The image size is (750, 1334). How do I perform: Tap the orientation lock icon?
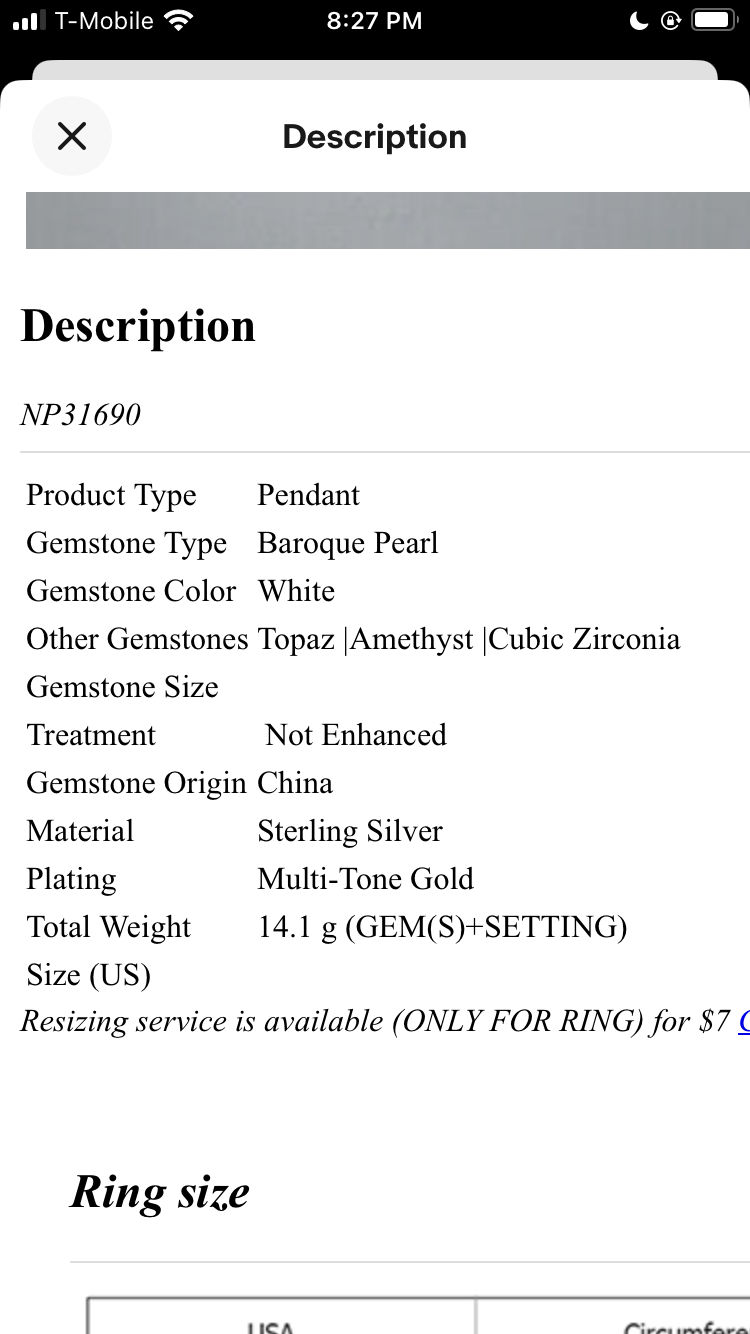click(670, 21)
